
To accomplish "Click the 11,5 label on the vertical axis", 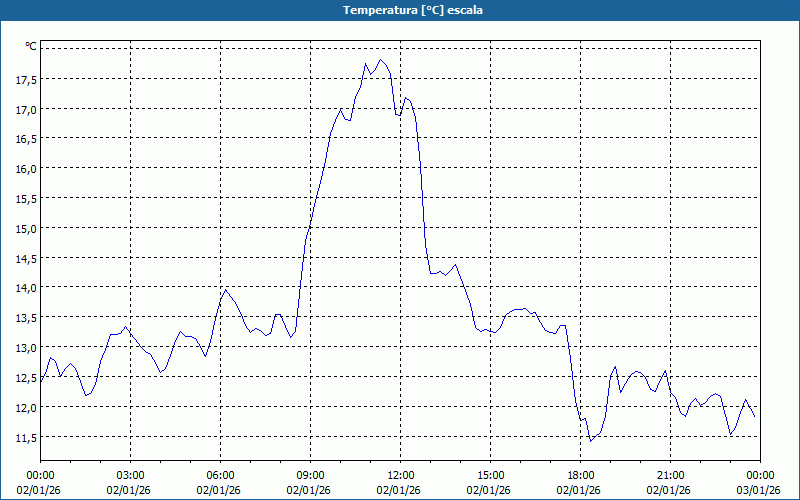I will tap(25, 437).
